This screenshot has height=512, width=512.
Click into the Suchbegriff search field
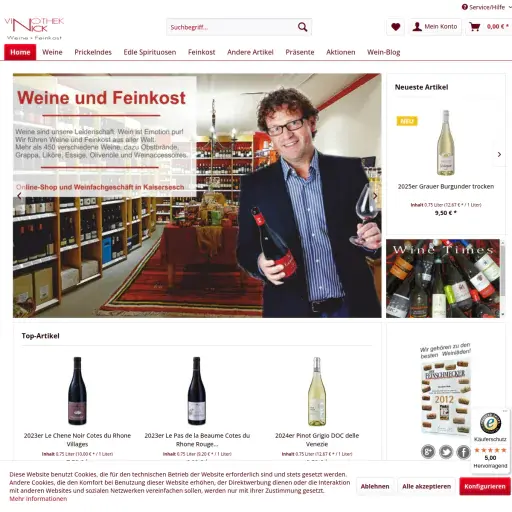click(232, 27)
